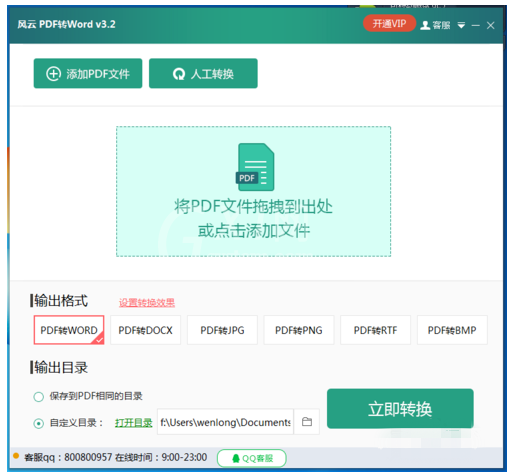The height and width of the screenshot is (476, 509).
Task: Click the 打开目录 link
Action: (133, 423)
